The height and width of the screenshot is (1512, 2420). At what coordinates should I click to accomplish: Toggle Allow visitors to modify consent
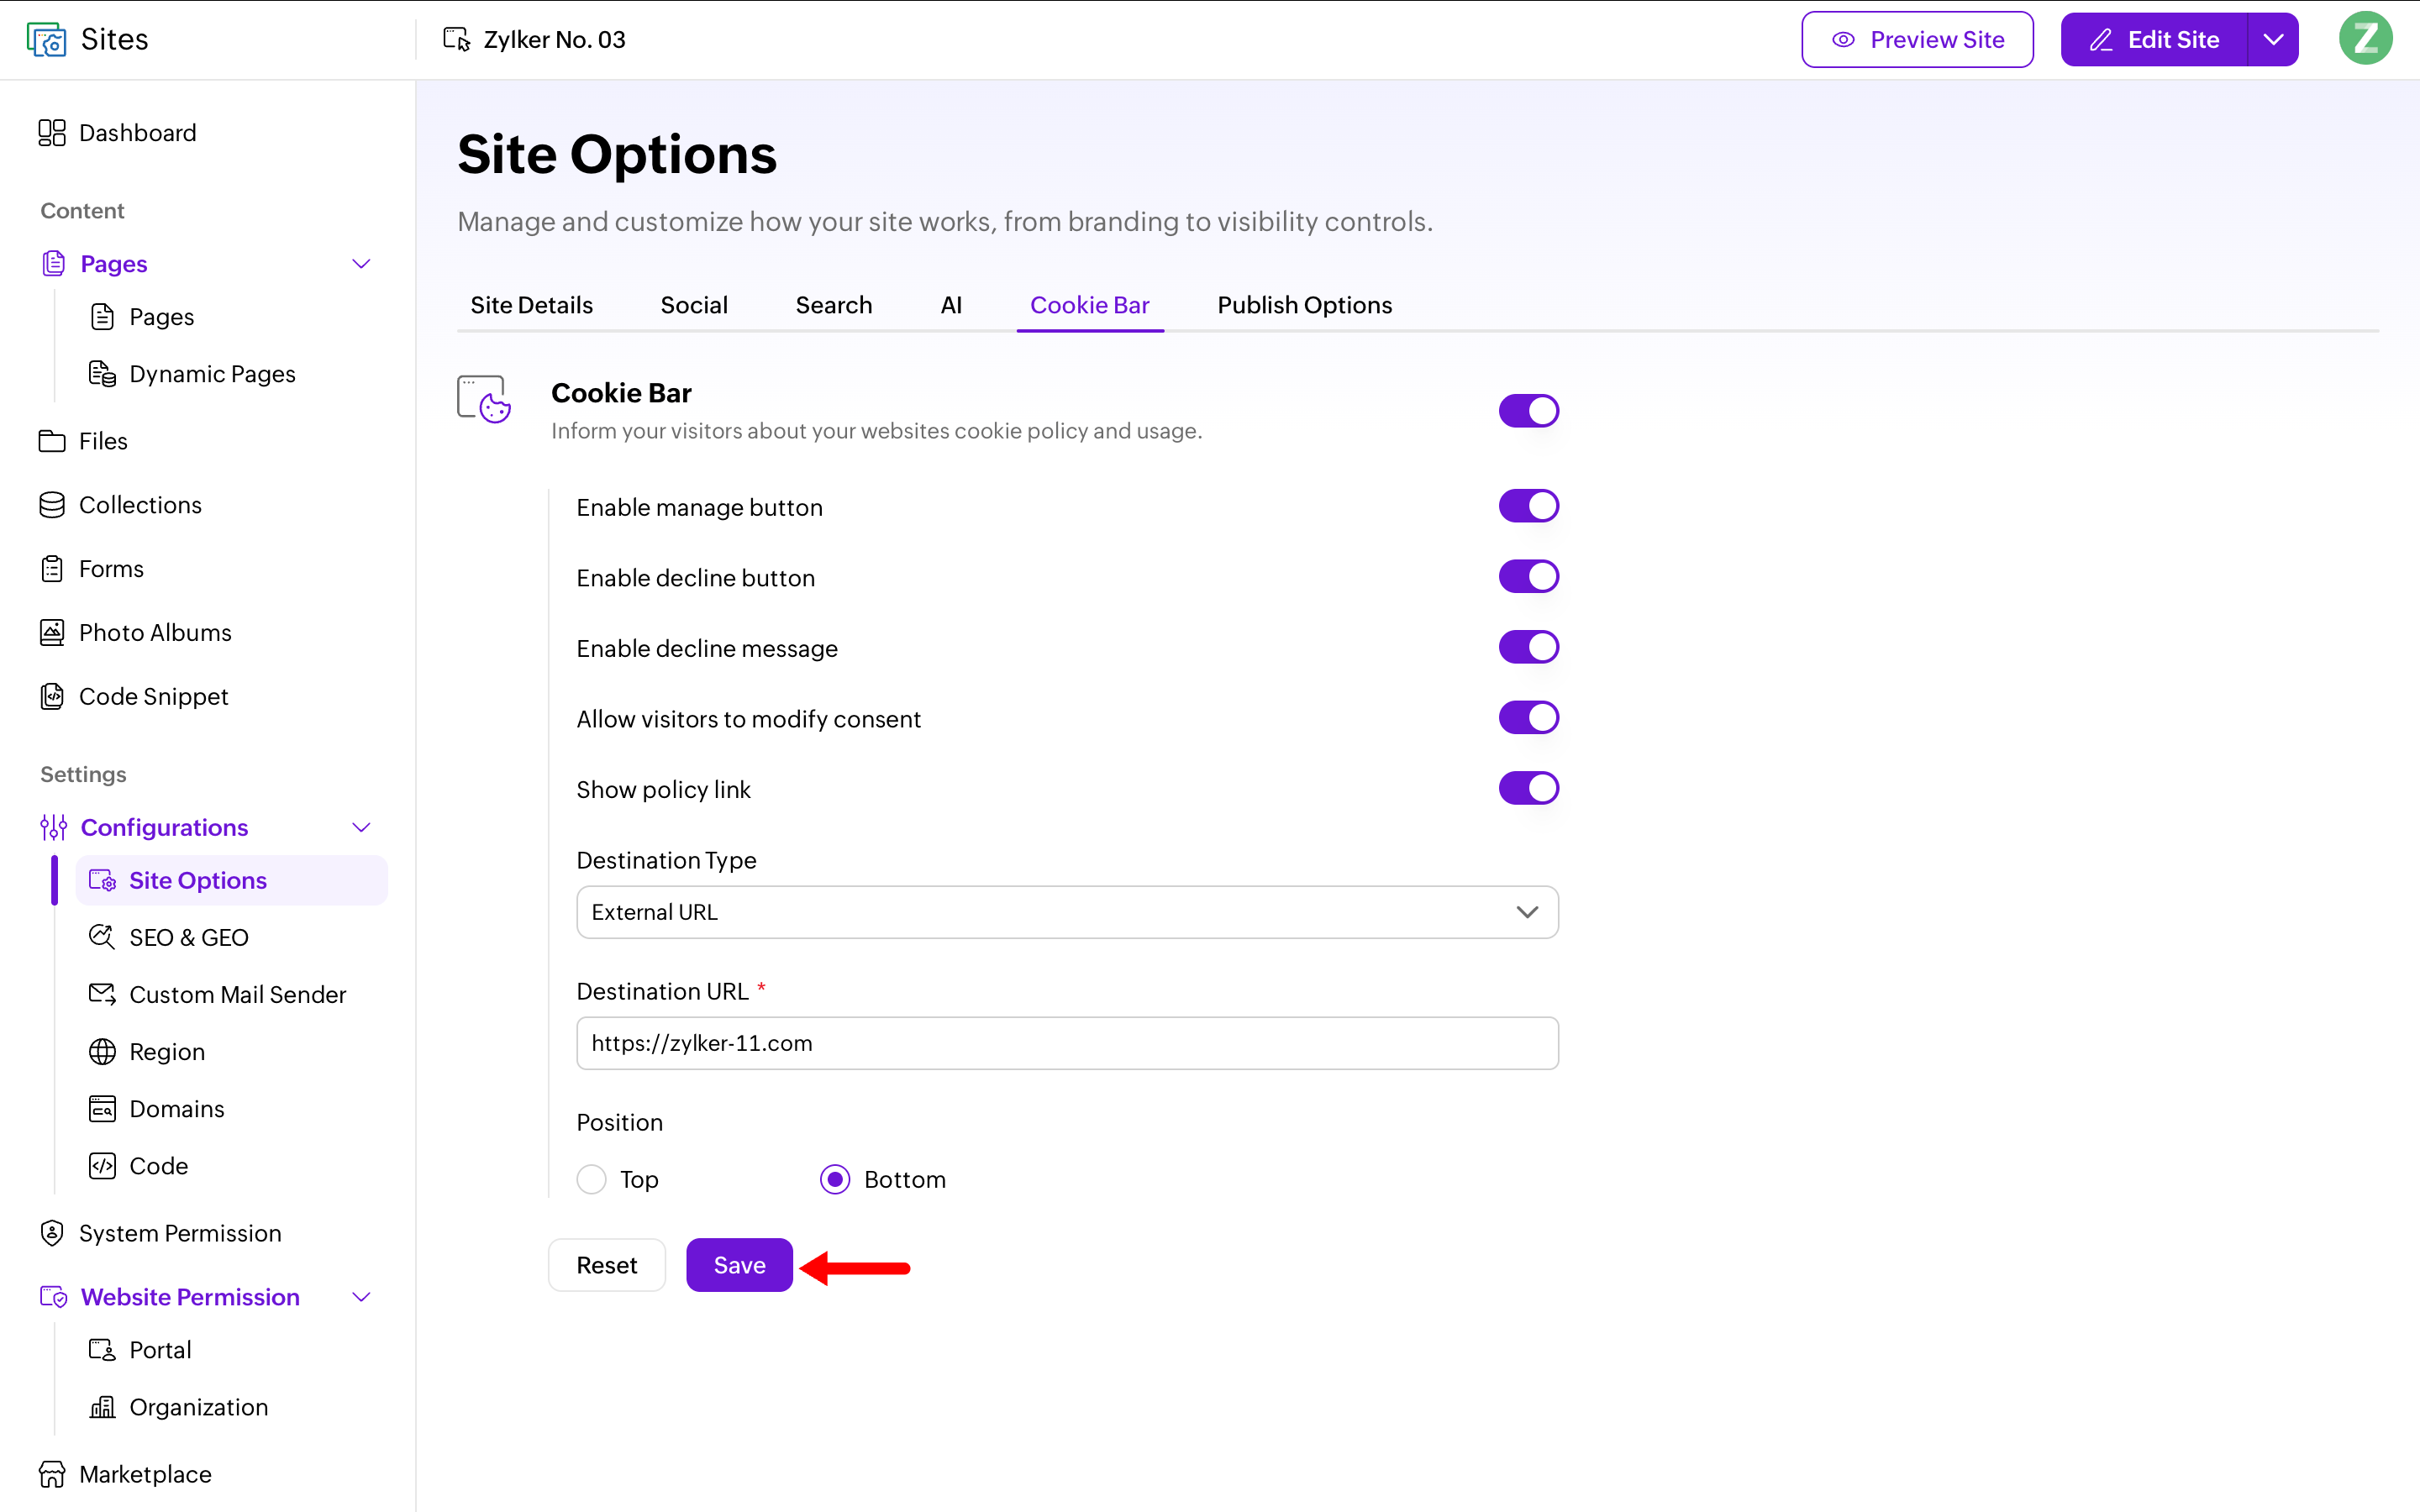click(x=1528, y=718)
